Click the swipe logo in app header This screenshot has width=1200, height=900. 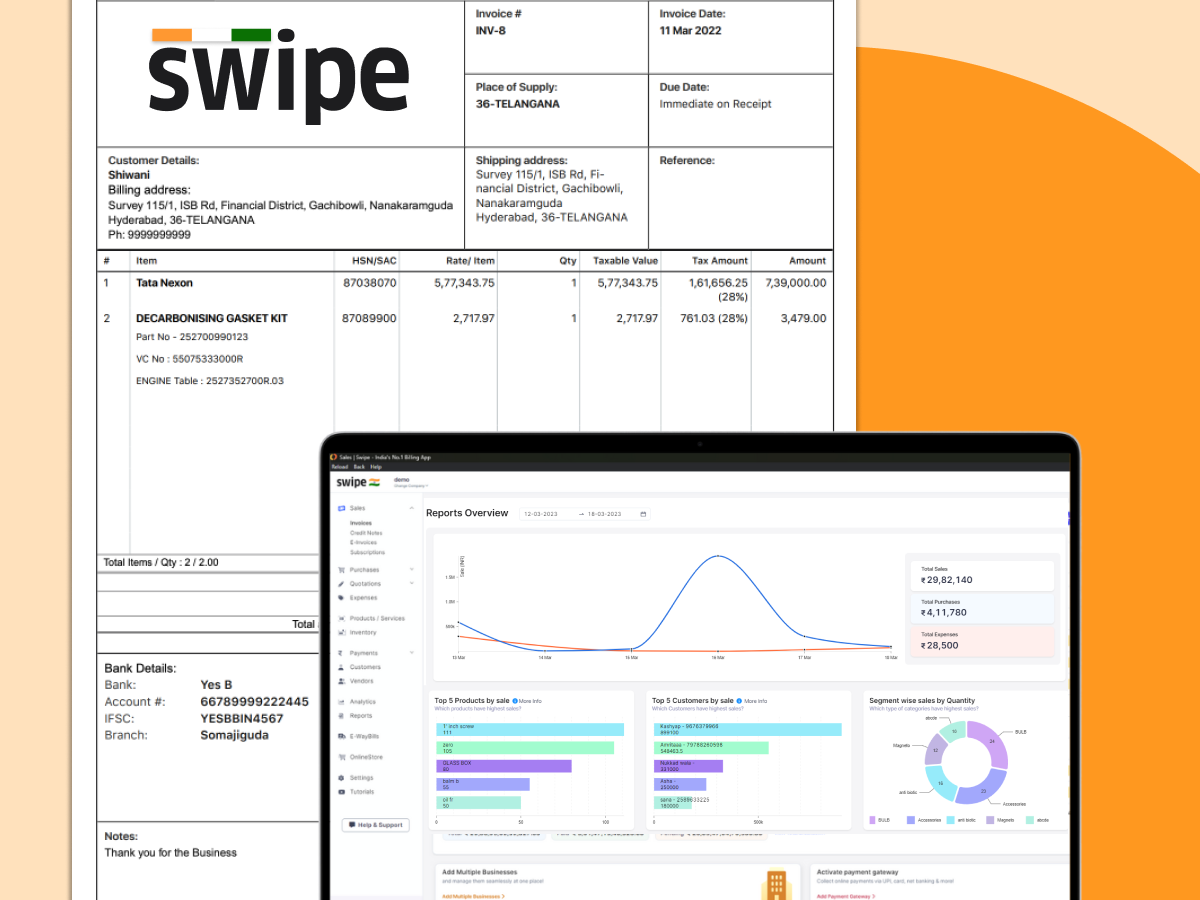(358, 482)
